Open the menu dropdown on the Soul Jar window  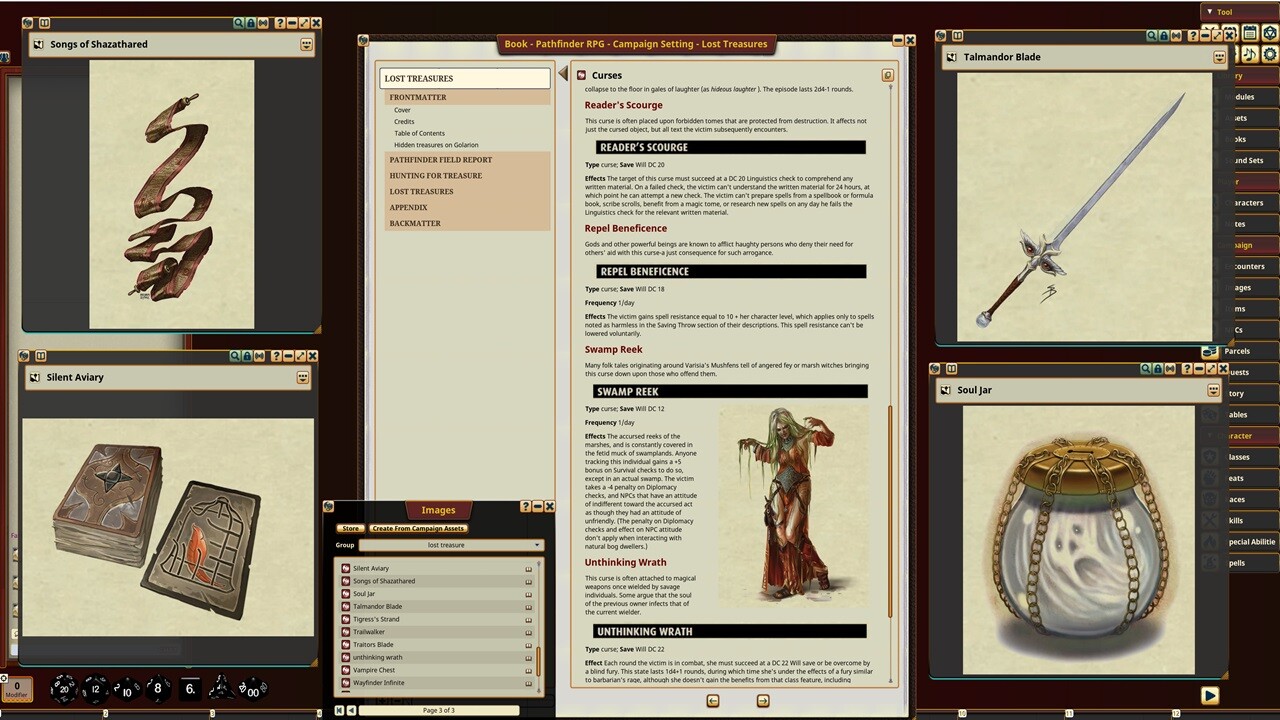(1213, 389)
